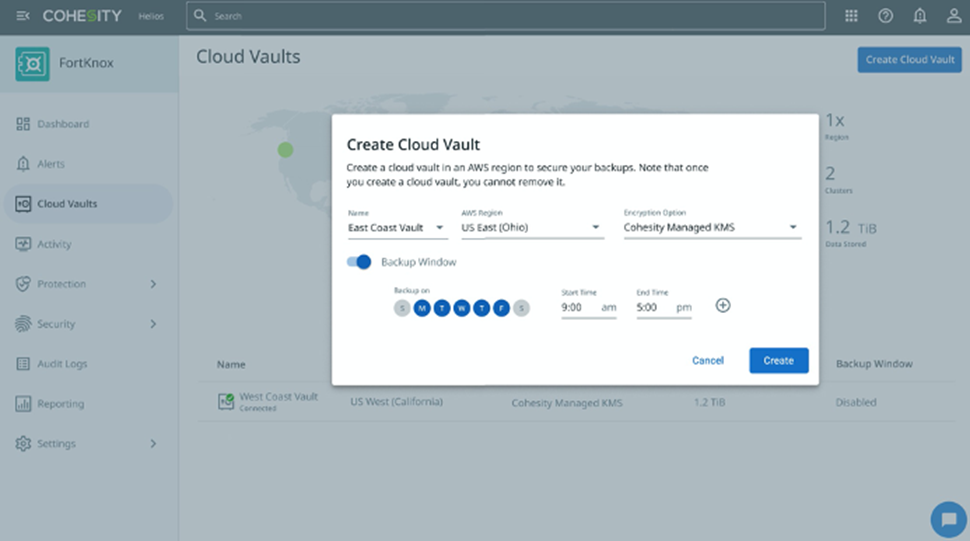Click the Helios label in the header
This screenshot has height=541, width=970.
point(151,16)
